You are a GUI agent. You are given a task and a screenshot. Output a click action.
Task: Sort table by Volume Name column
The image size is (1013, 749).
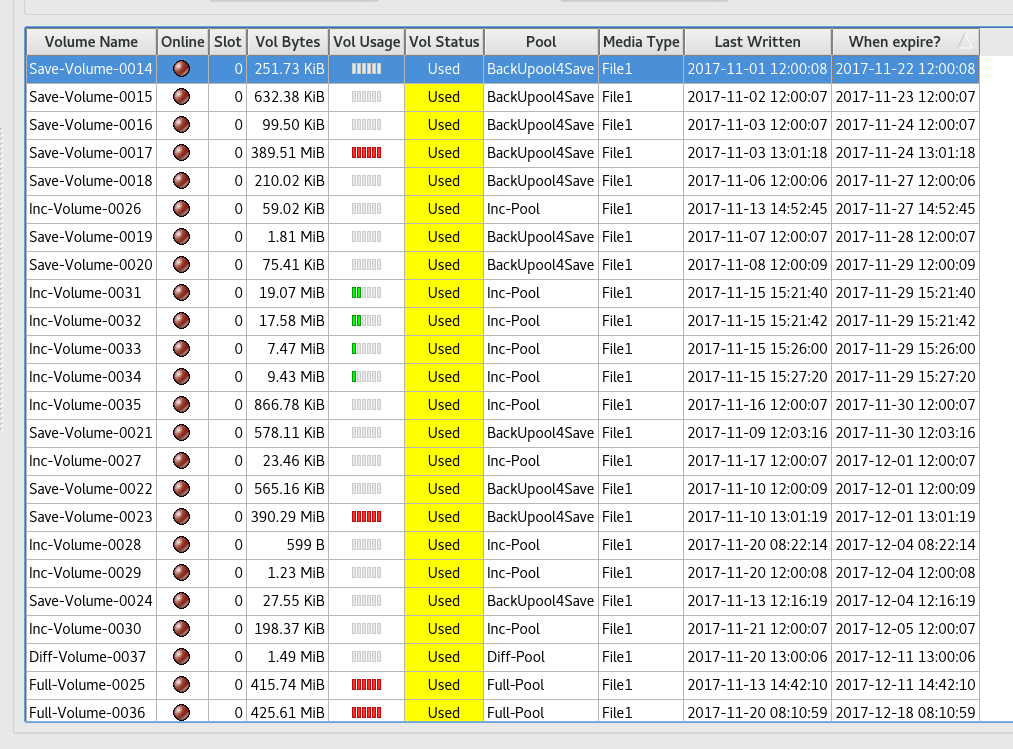(x=91, y=42)
